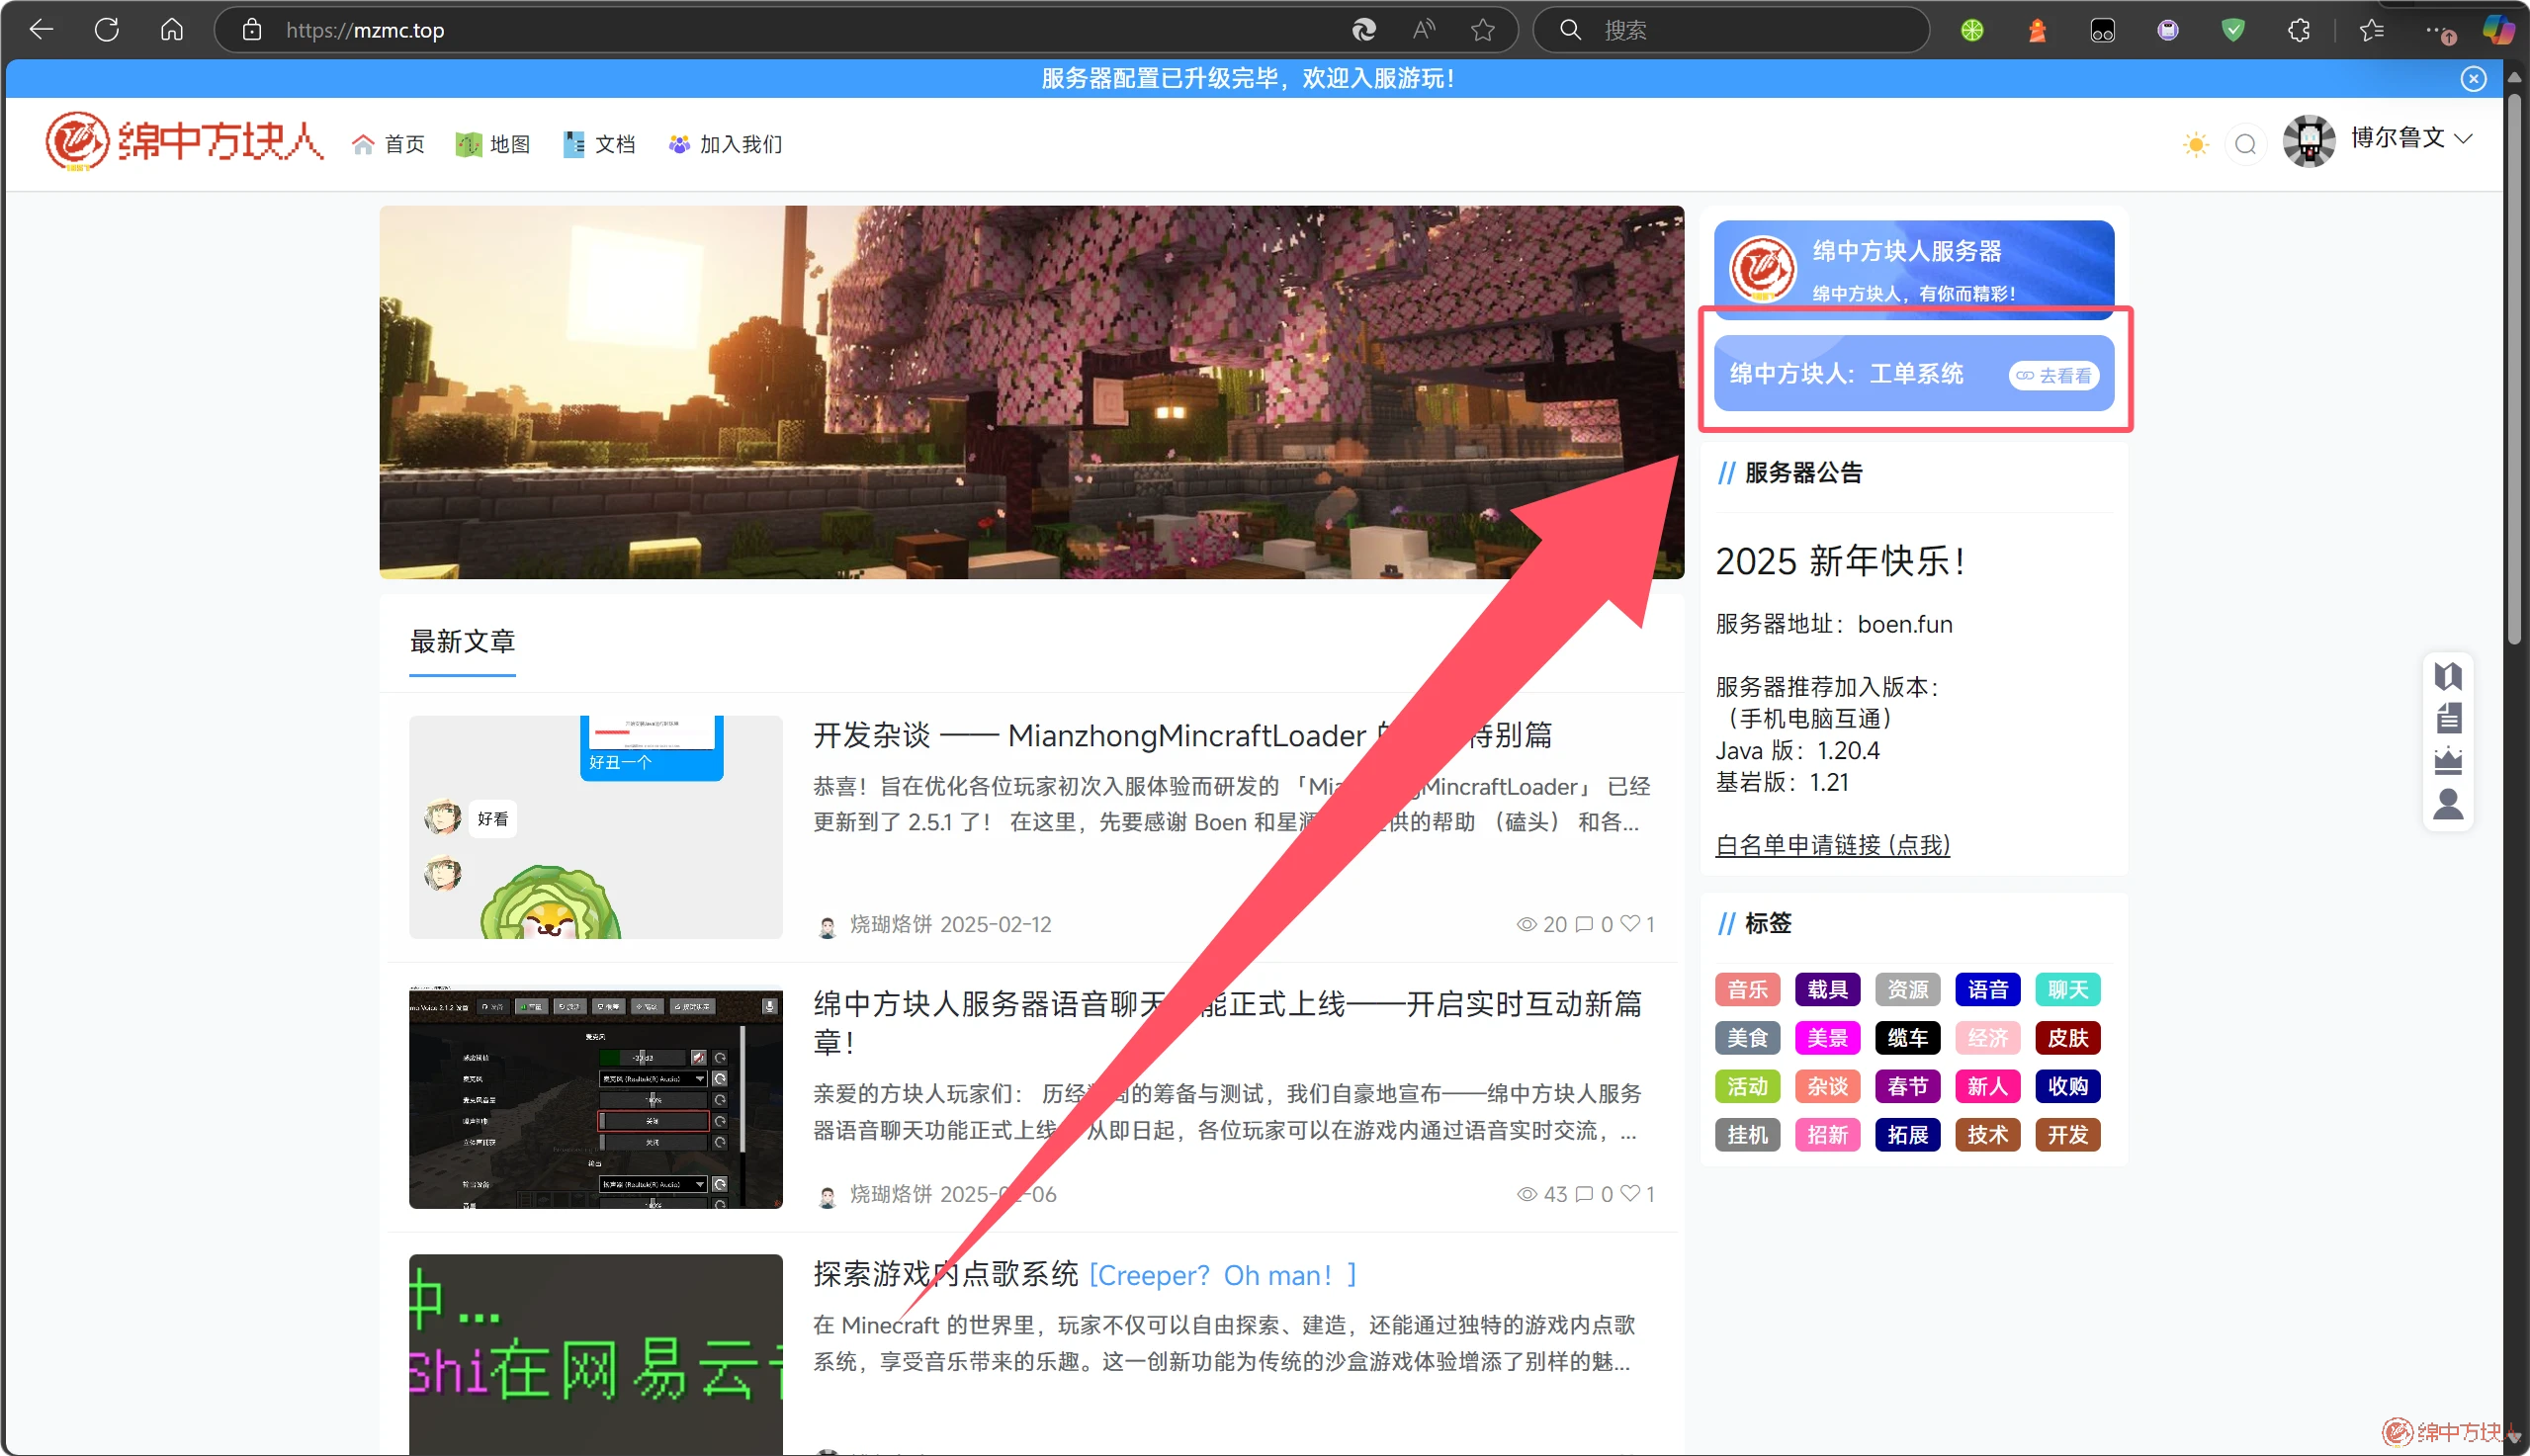The height and width of the screenshot is (1456, 2530).
Task: Open Copilot icon in browser toolbar
Action: click(x=2498, y=30)
